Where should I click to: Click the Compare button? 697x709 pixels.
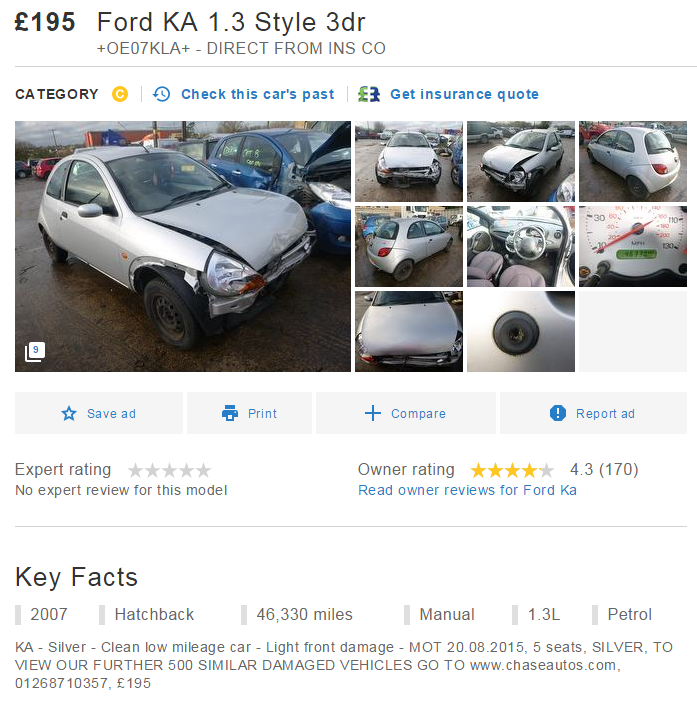[x=406, y=413]
